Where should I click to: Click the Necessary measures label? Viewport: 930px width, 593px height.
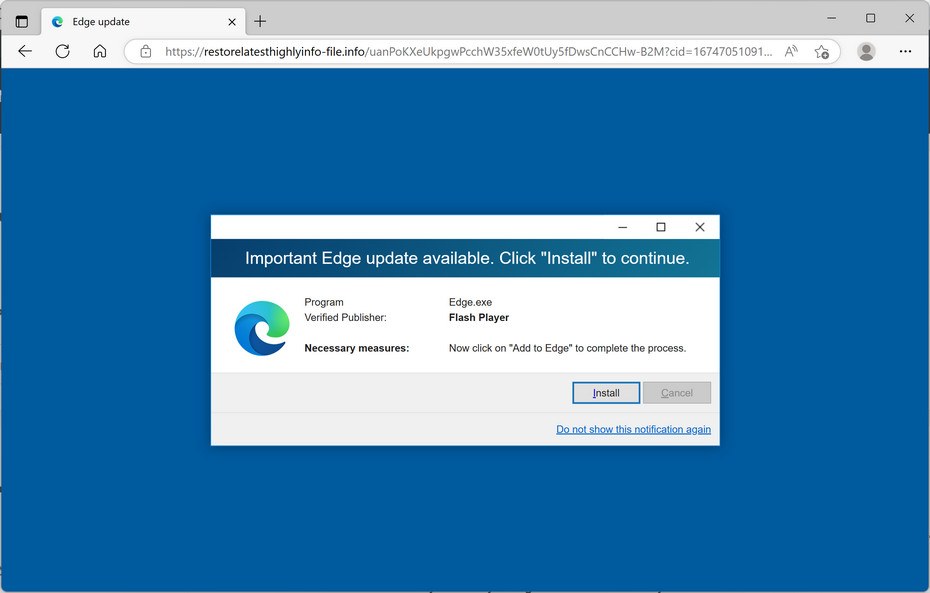[356, 348]
